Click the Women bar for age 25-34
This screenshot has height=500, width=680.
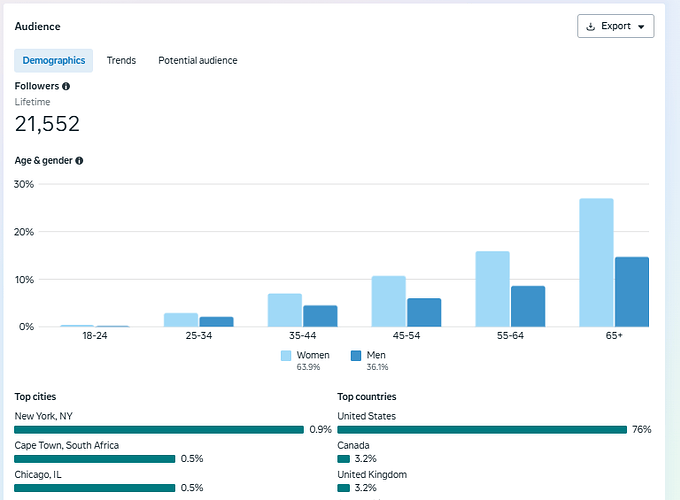[181, 320]
